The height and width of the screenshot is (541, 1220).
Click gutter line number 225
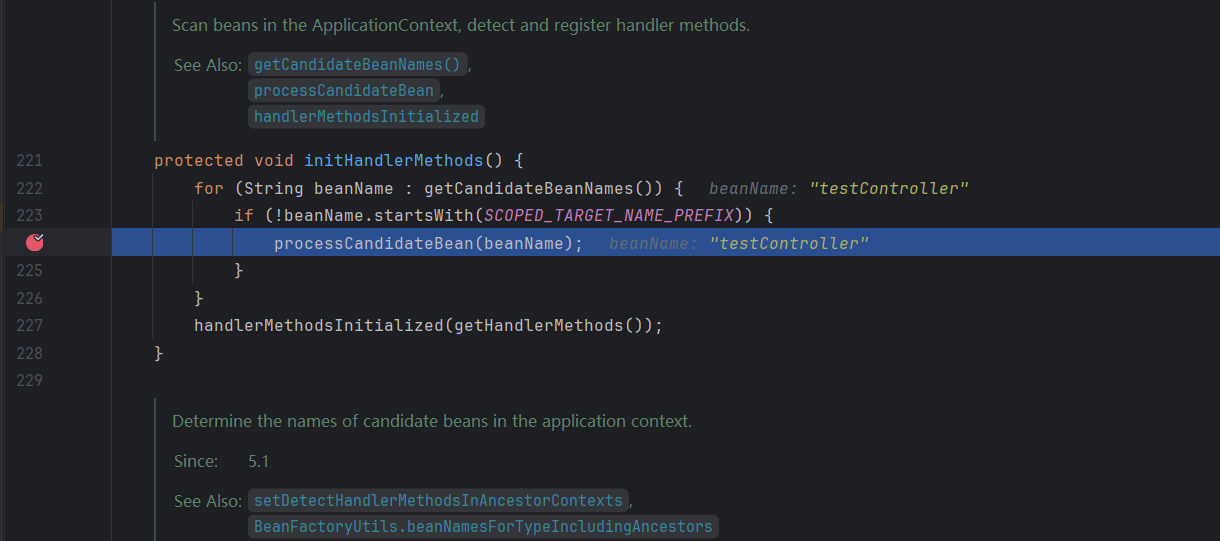click(30, 270)
